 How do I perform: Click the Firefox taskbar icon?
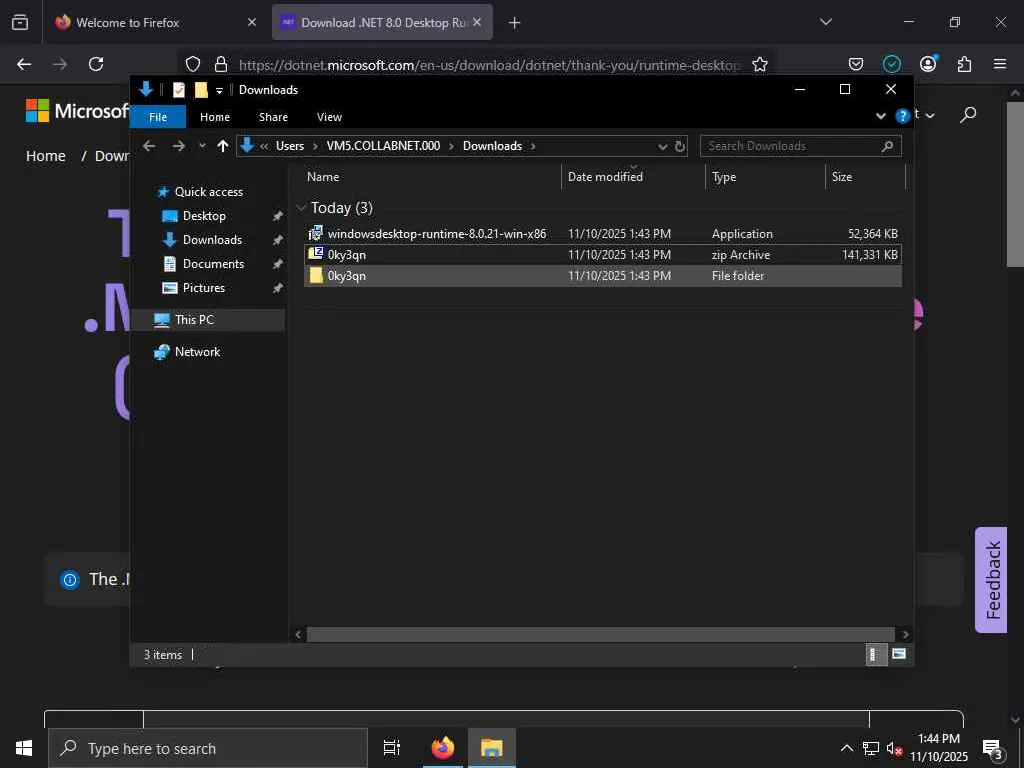[x=442, y=748]
